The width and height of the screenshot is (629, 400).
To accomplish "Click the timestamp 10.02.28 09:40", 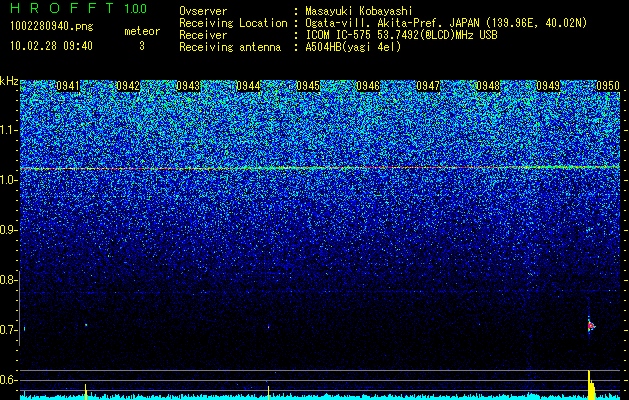I will (52, 46).
